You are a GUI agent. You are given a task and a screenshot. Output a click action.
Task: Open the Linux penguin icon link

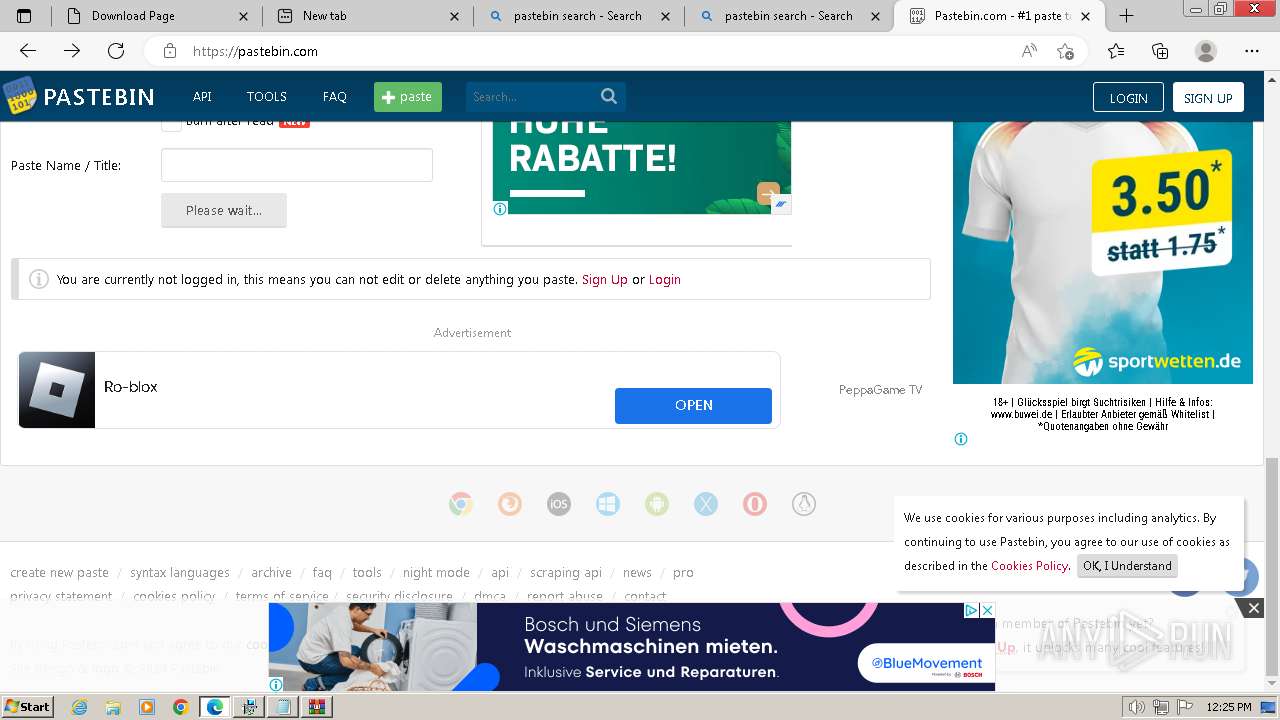pyautogui.click(x=804, y=504)
